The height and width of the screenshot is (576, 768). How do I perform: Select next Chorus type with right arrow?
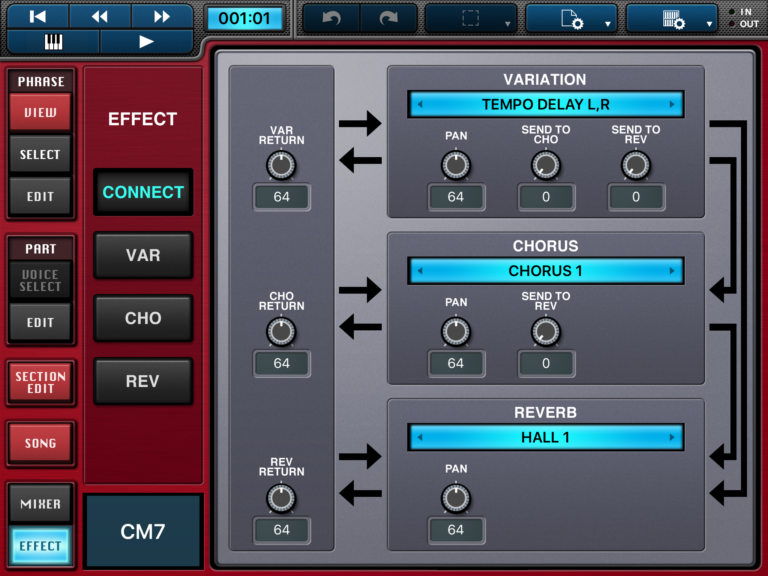(672, 271)
